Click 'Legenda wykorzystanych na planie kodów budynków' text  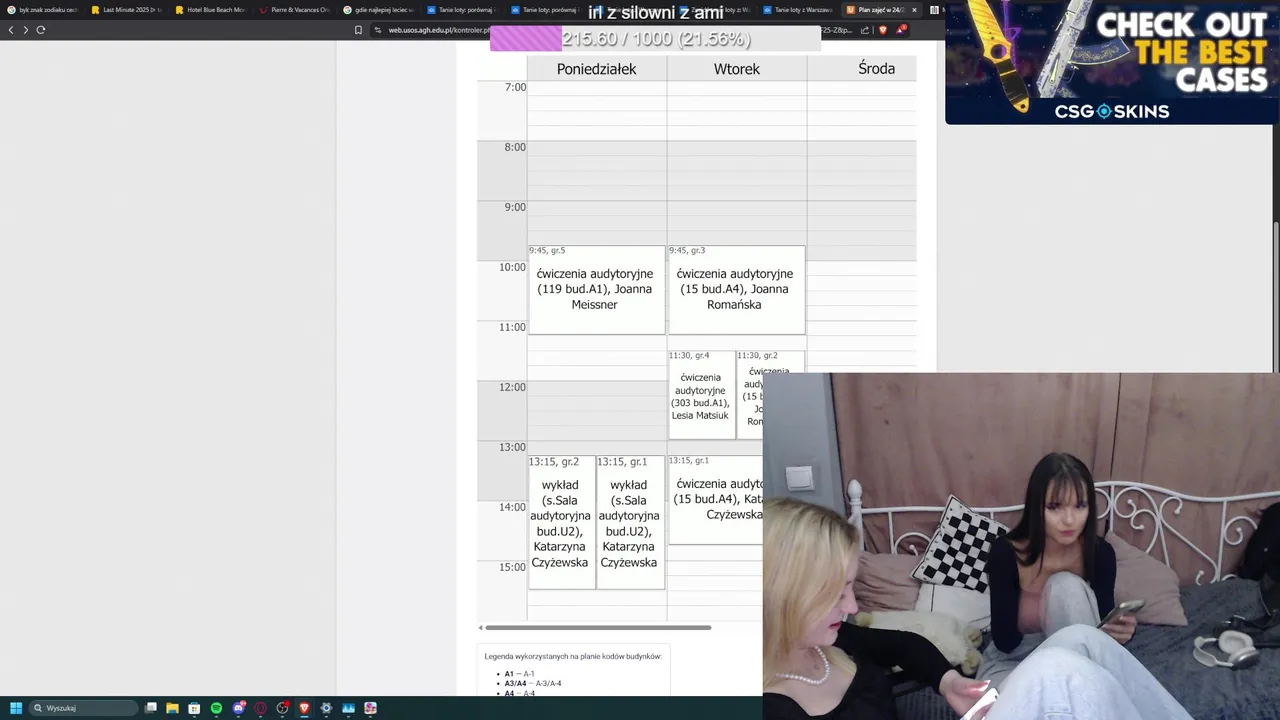573,657
